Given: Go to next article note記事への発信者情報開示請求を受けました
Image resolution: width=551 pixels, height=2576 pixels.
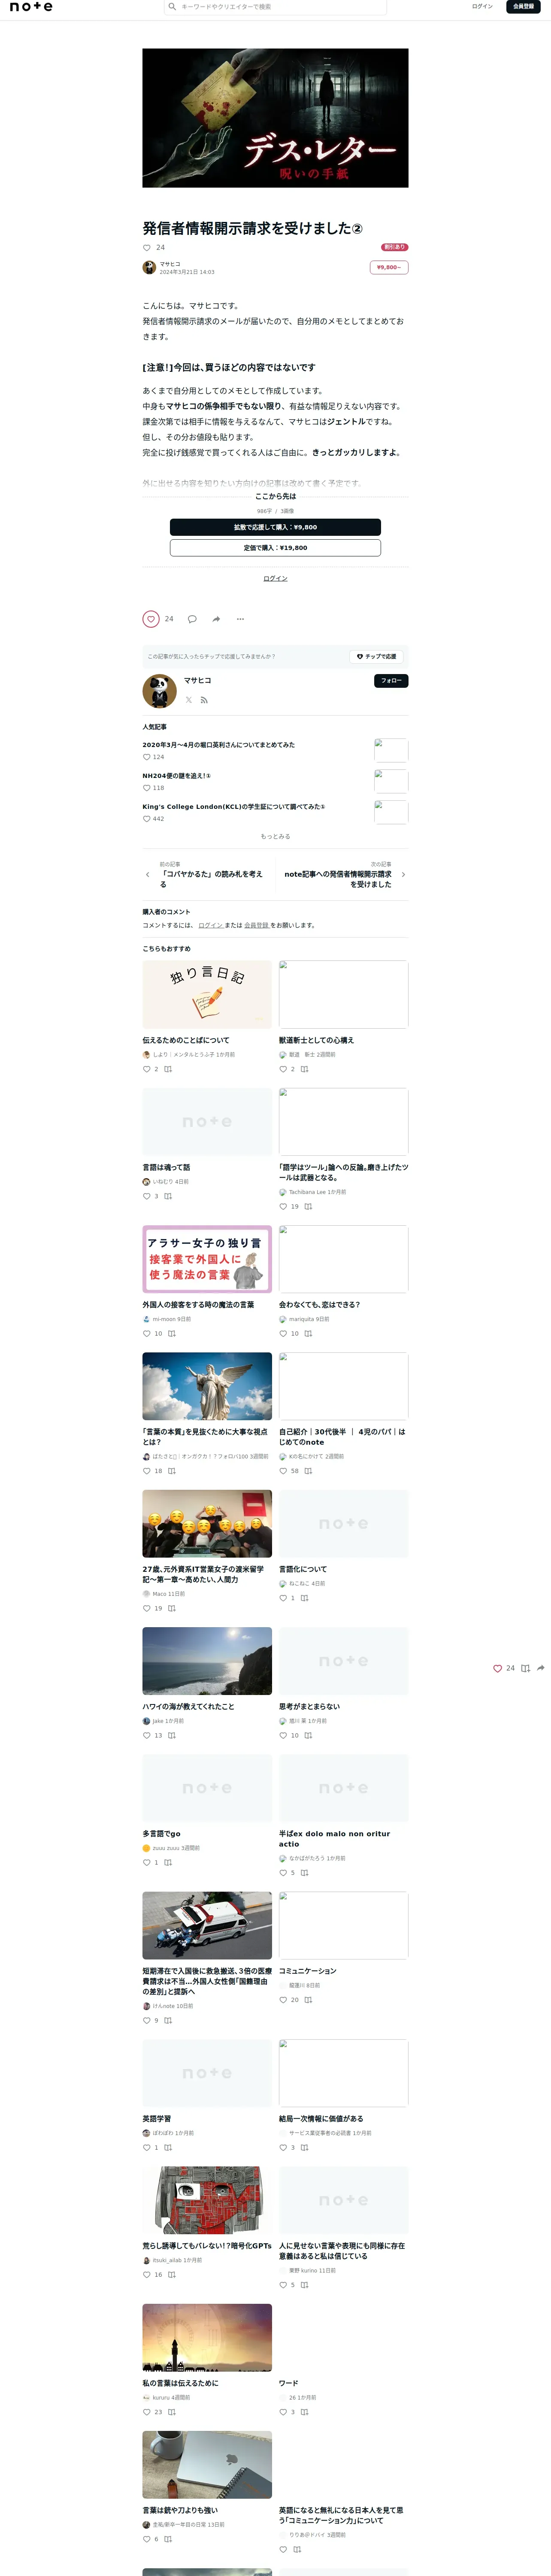Looking at the screenshot, I should 338,879.
